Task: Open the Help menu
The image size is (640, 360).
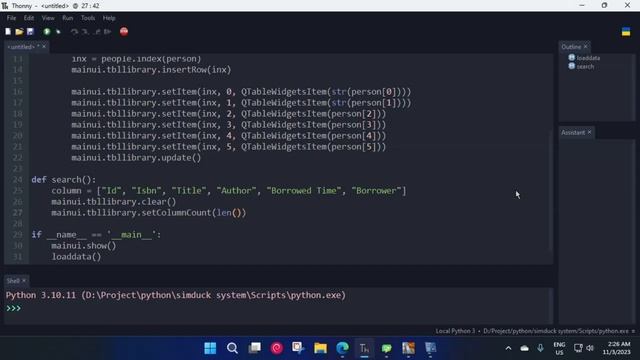Action: pos(109,18)
